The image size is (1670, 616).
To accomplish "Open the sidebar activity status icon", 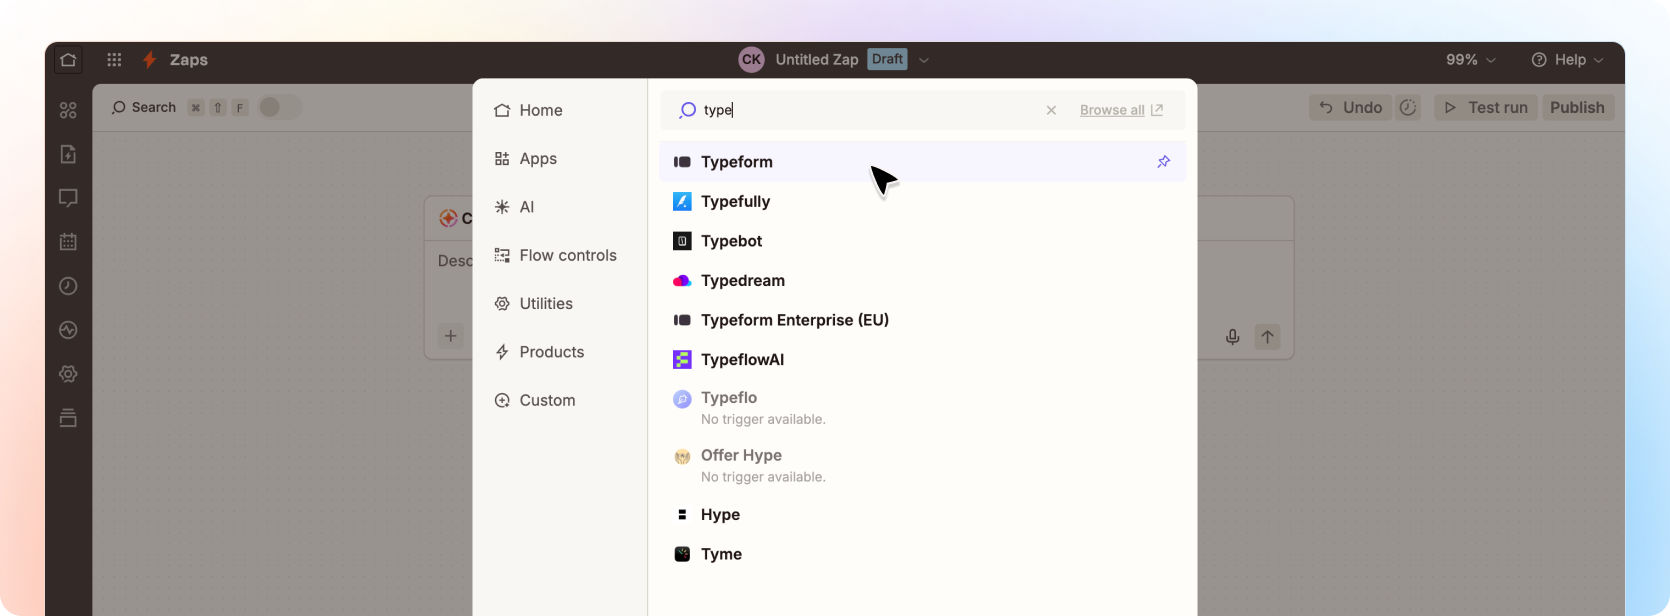I will click(x=68, y=330).
